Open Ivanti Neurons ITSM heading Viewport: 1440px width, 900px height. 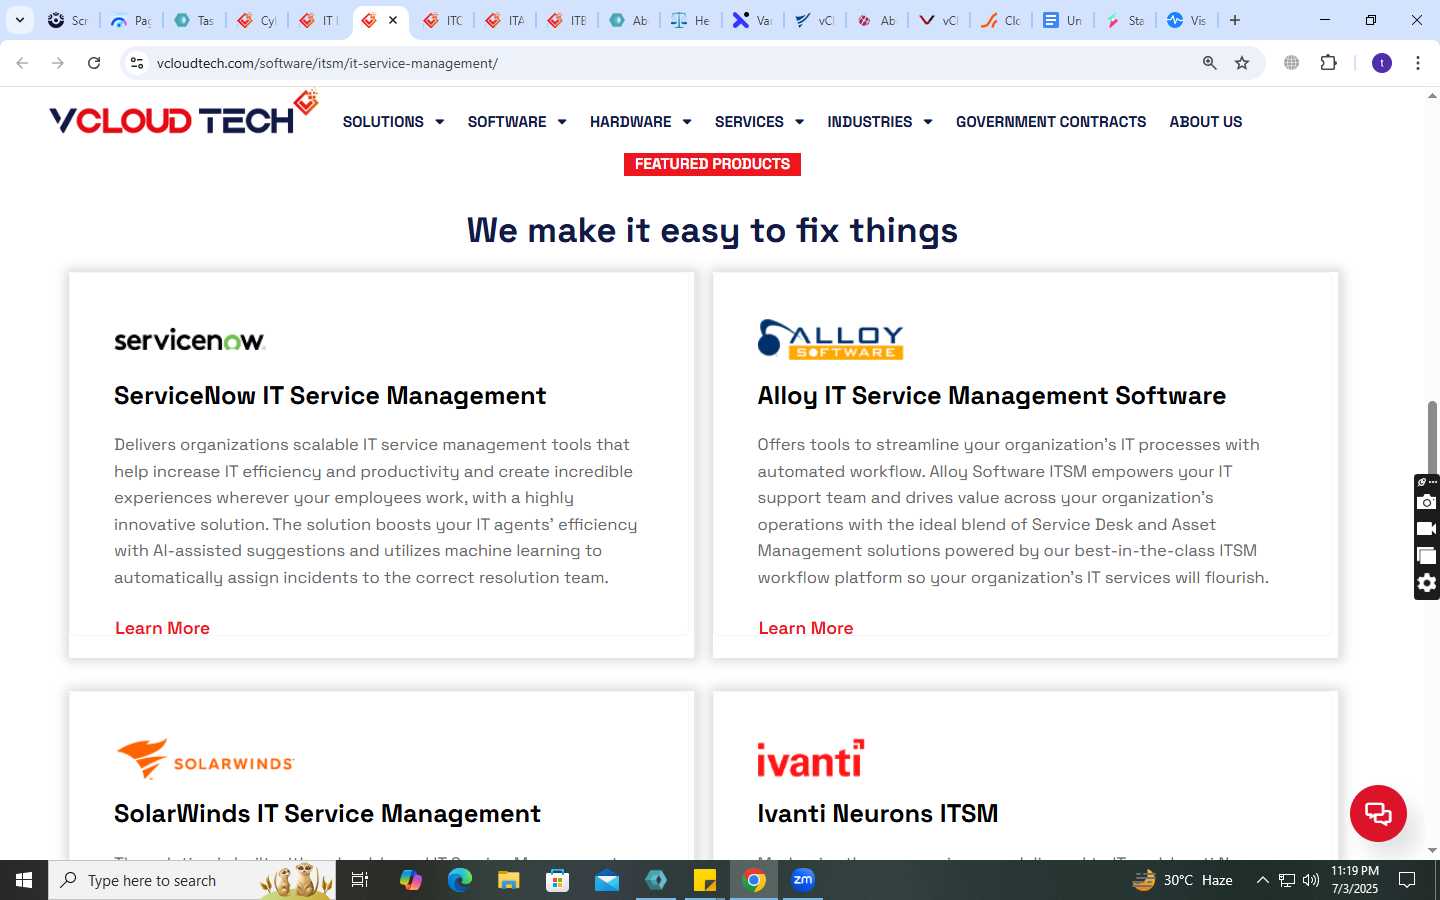pos(878,814)
